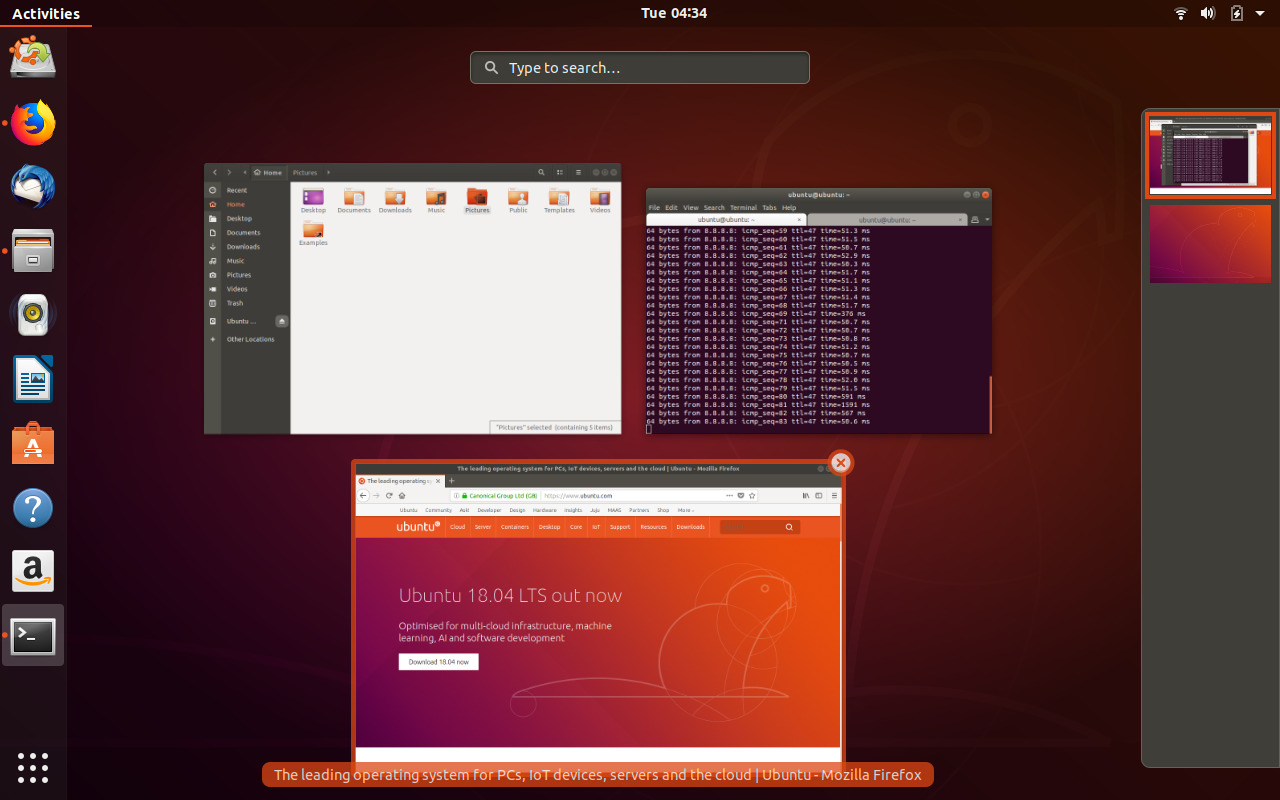Click the Type to search field
Image resolution: width=1280 pixels, height=800 pixels.
click(x=640, y=68)
